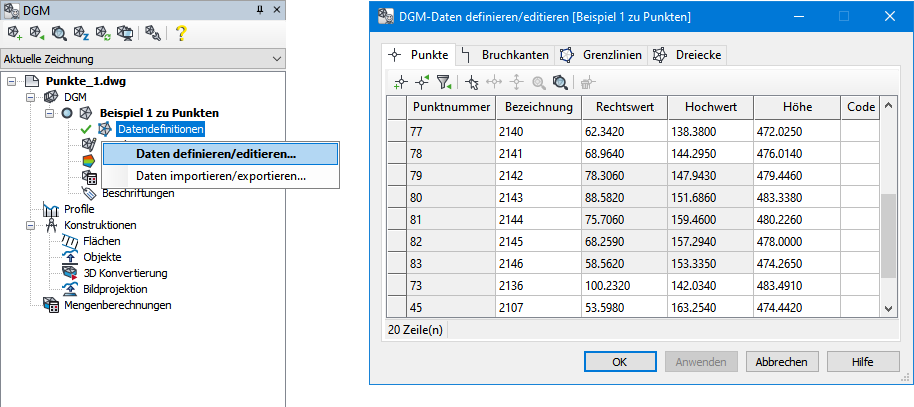Open the Dreiecke tab
This screenshot has height=407, width=914.
(688, 54)
